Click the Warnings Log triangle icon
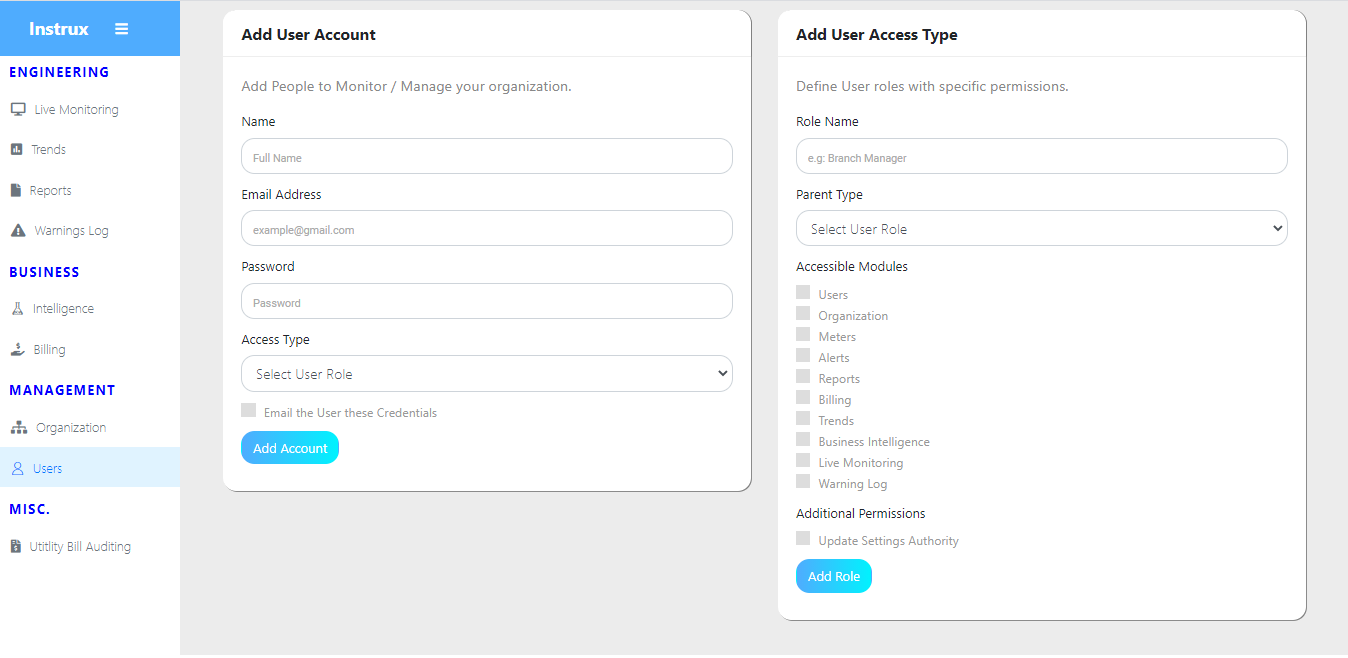1348x658 pixels. (x=17, y=230)
